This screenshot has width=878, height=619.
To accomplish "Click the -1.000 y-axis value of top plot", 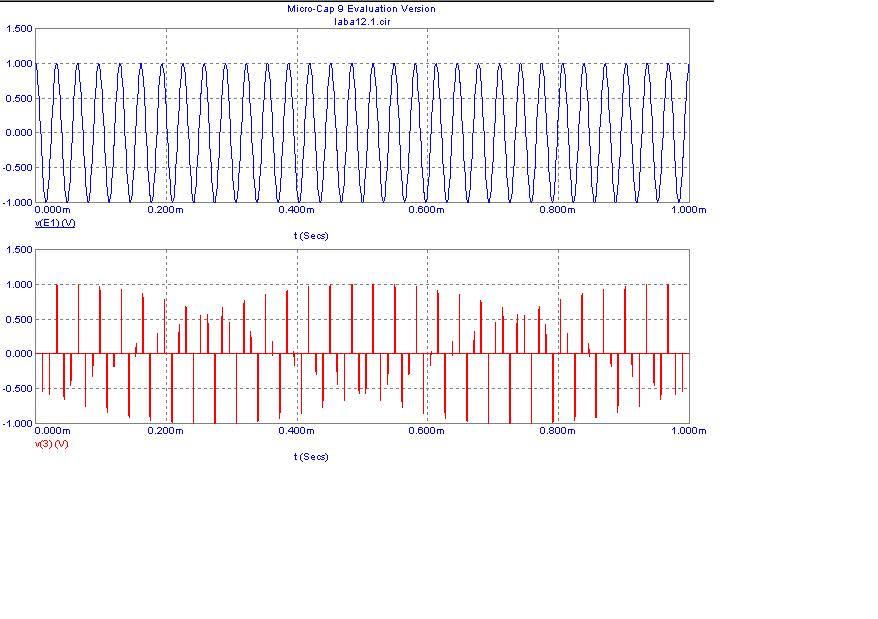I will click(x=17, y=203).
